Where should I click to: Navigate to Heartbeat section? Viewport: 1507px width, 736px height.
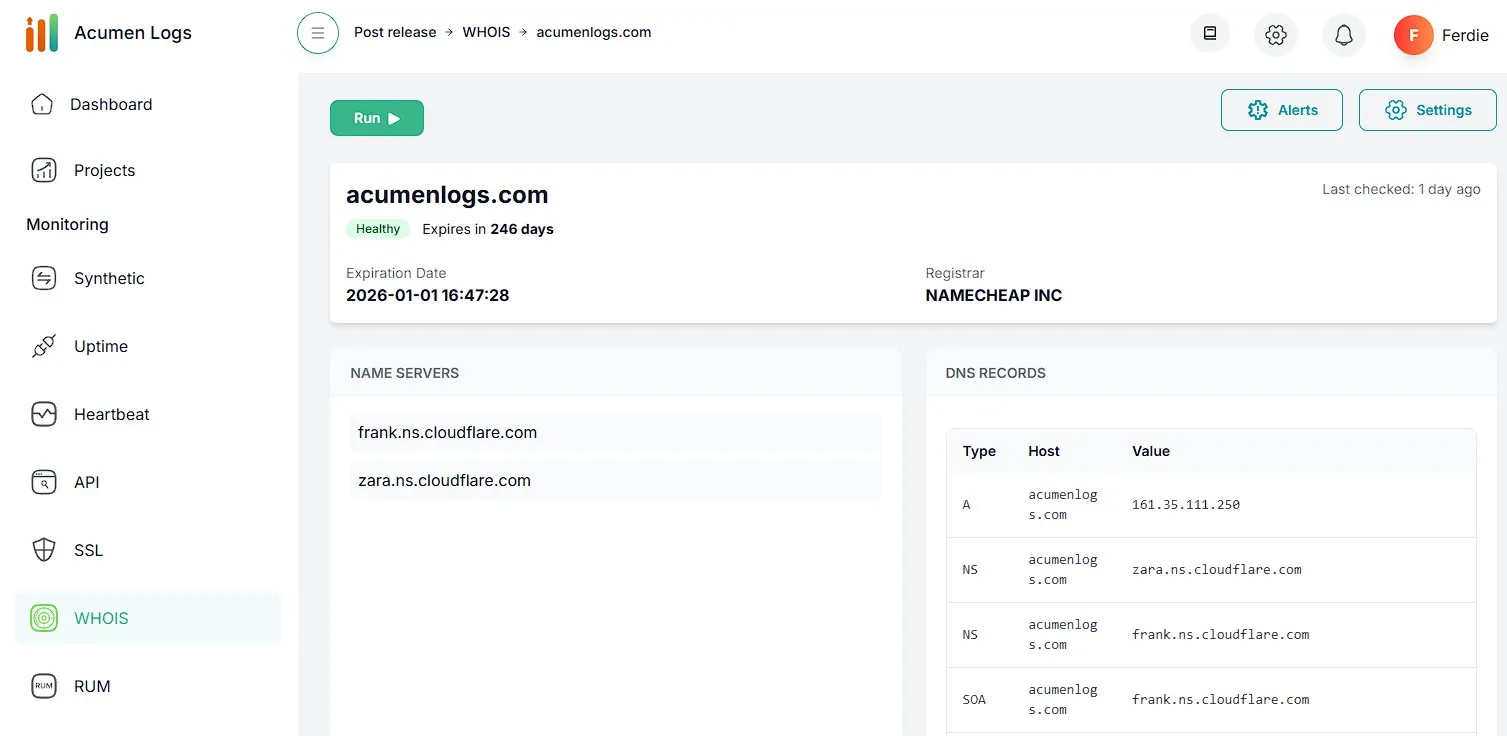click(x=112, y=414)
